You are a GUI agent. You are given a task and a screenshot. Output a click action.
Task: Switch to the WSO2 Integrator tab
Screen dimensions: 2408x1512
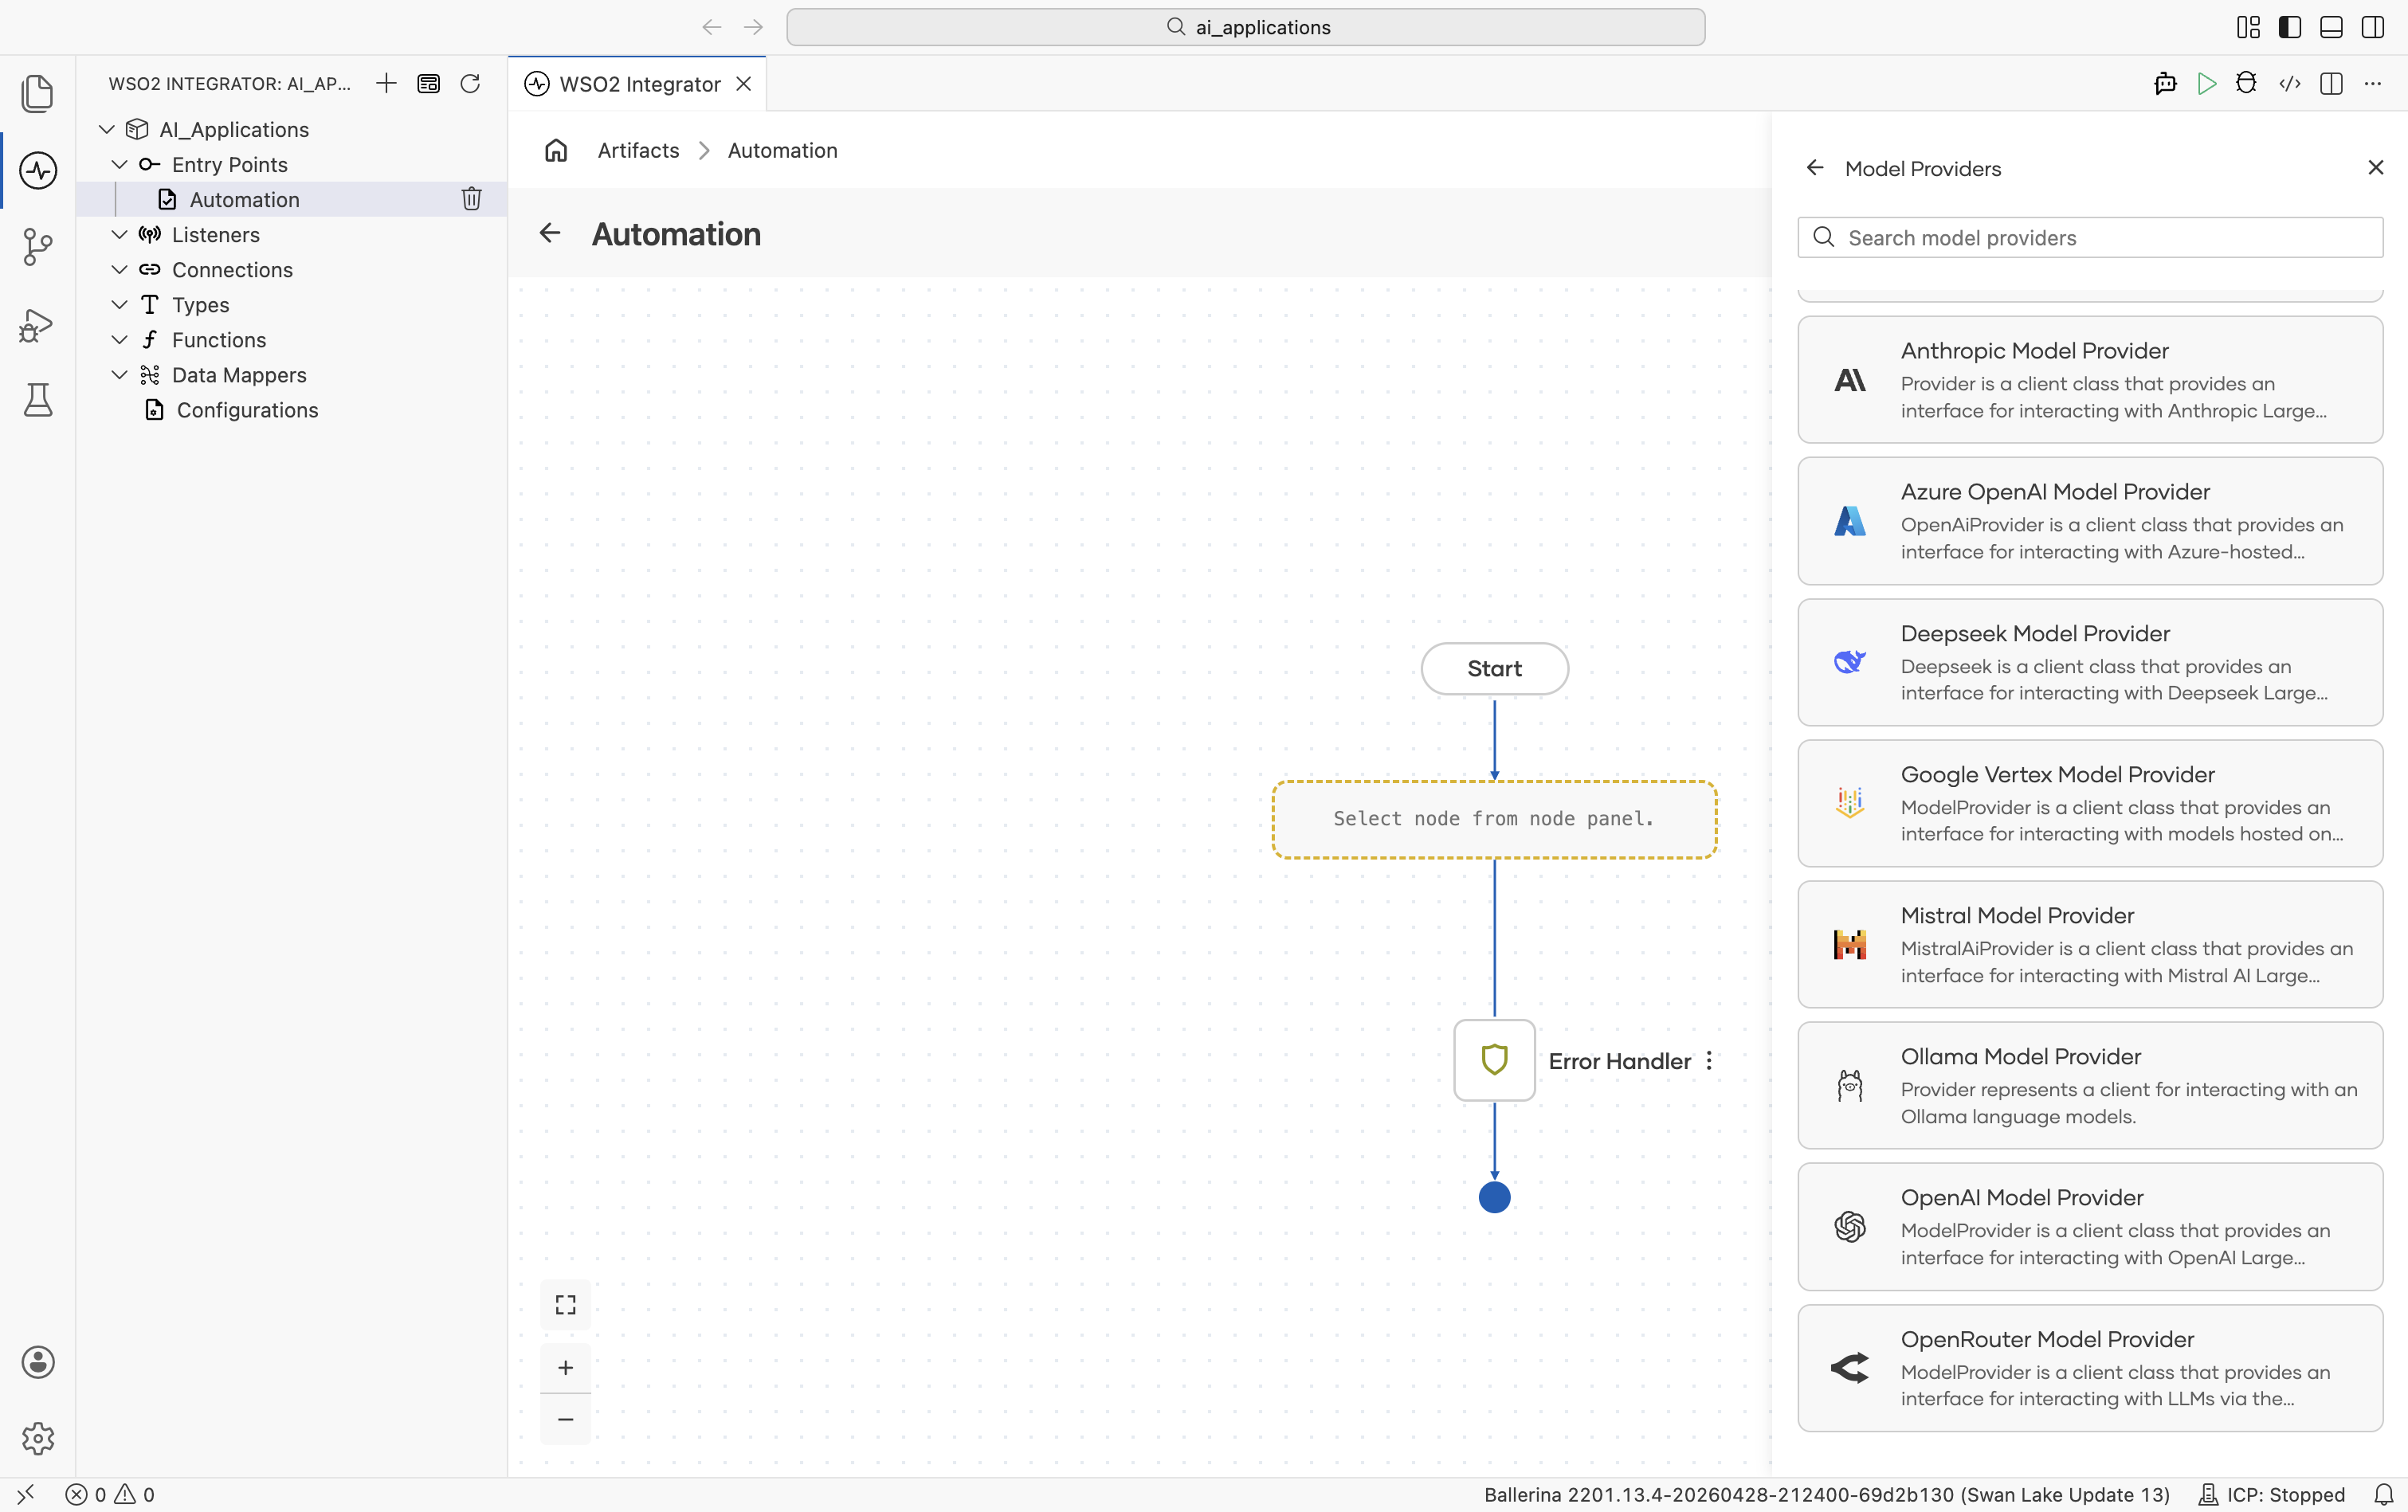[638, 84]
